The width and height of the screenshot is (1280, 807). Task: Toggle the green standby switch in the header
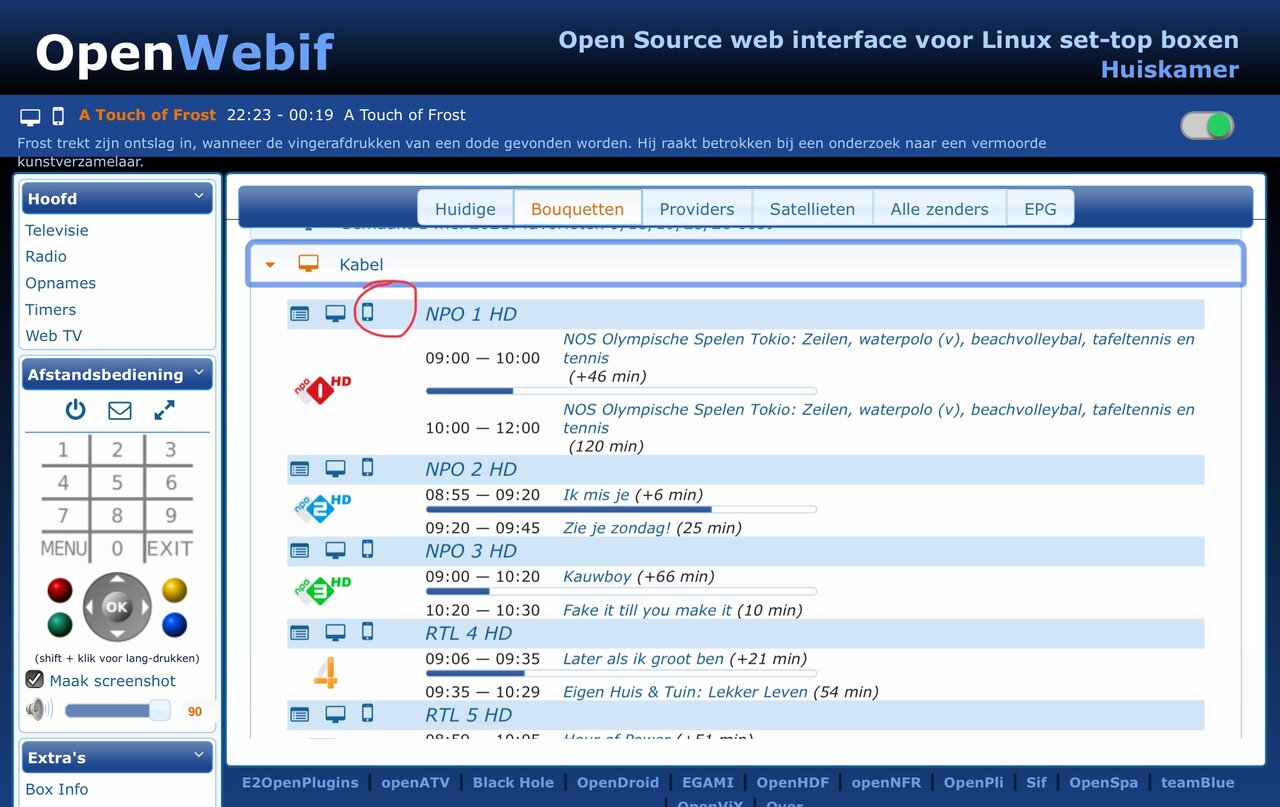coord(1207,126)
